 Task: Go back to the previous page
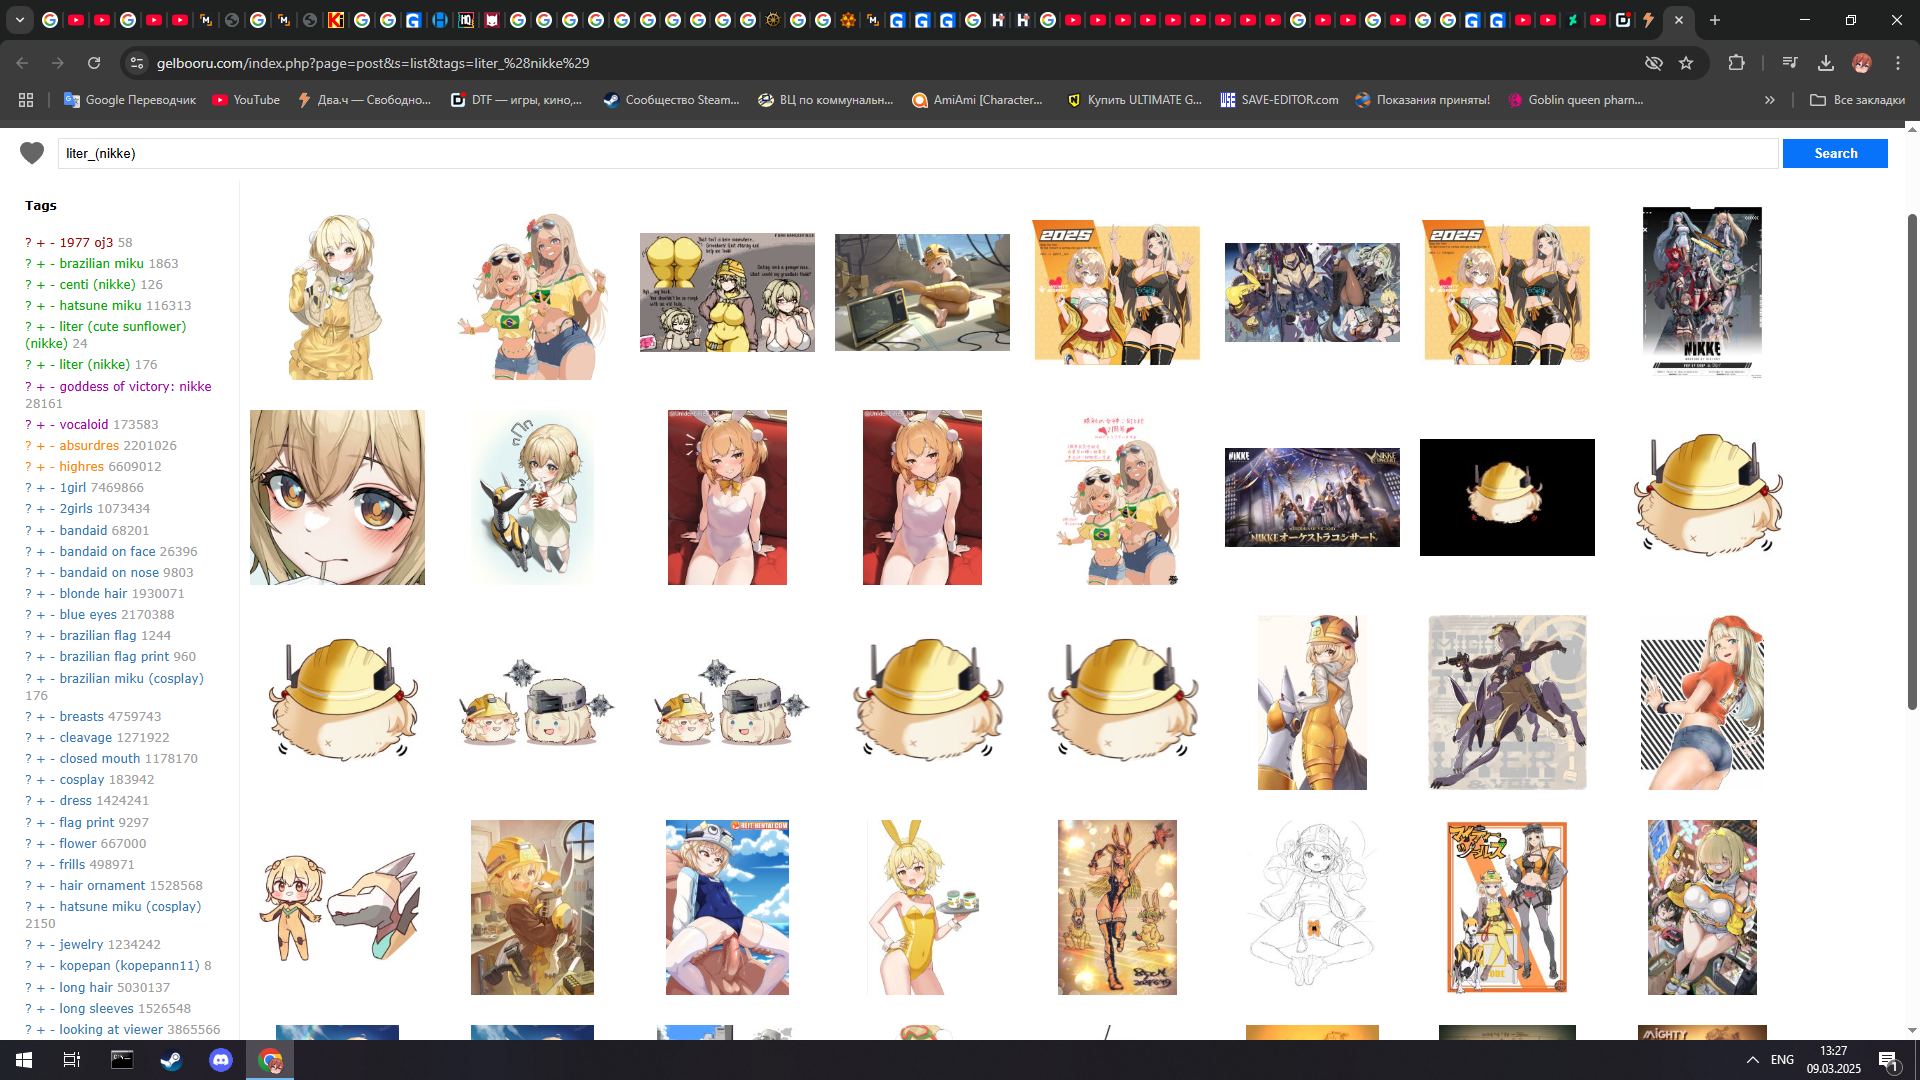[22, 63]
